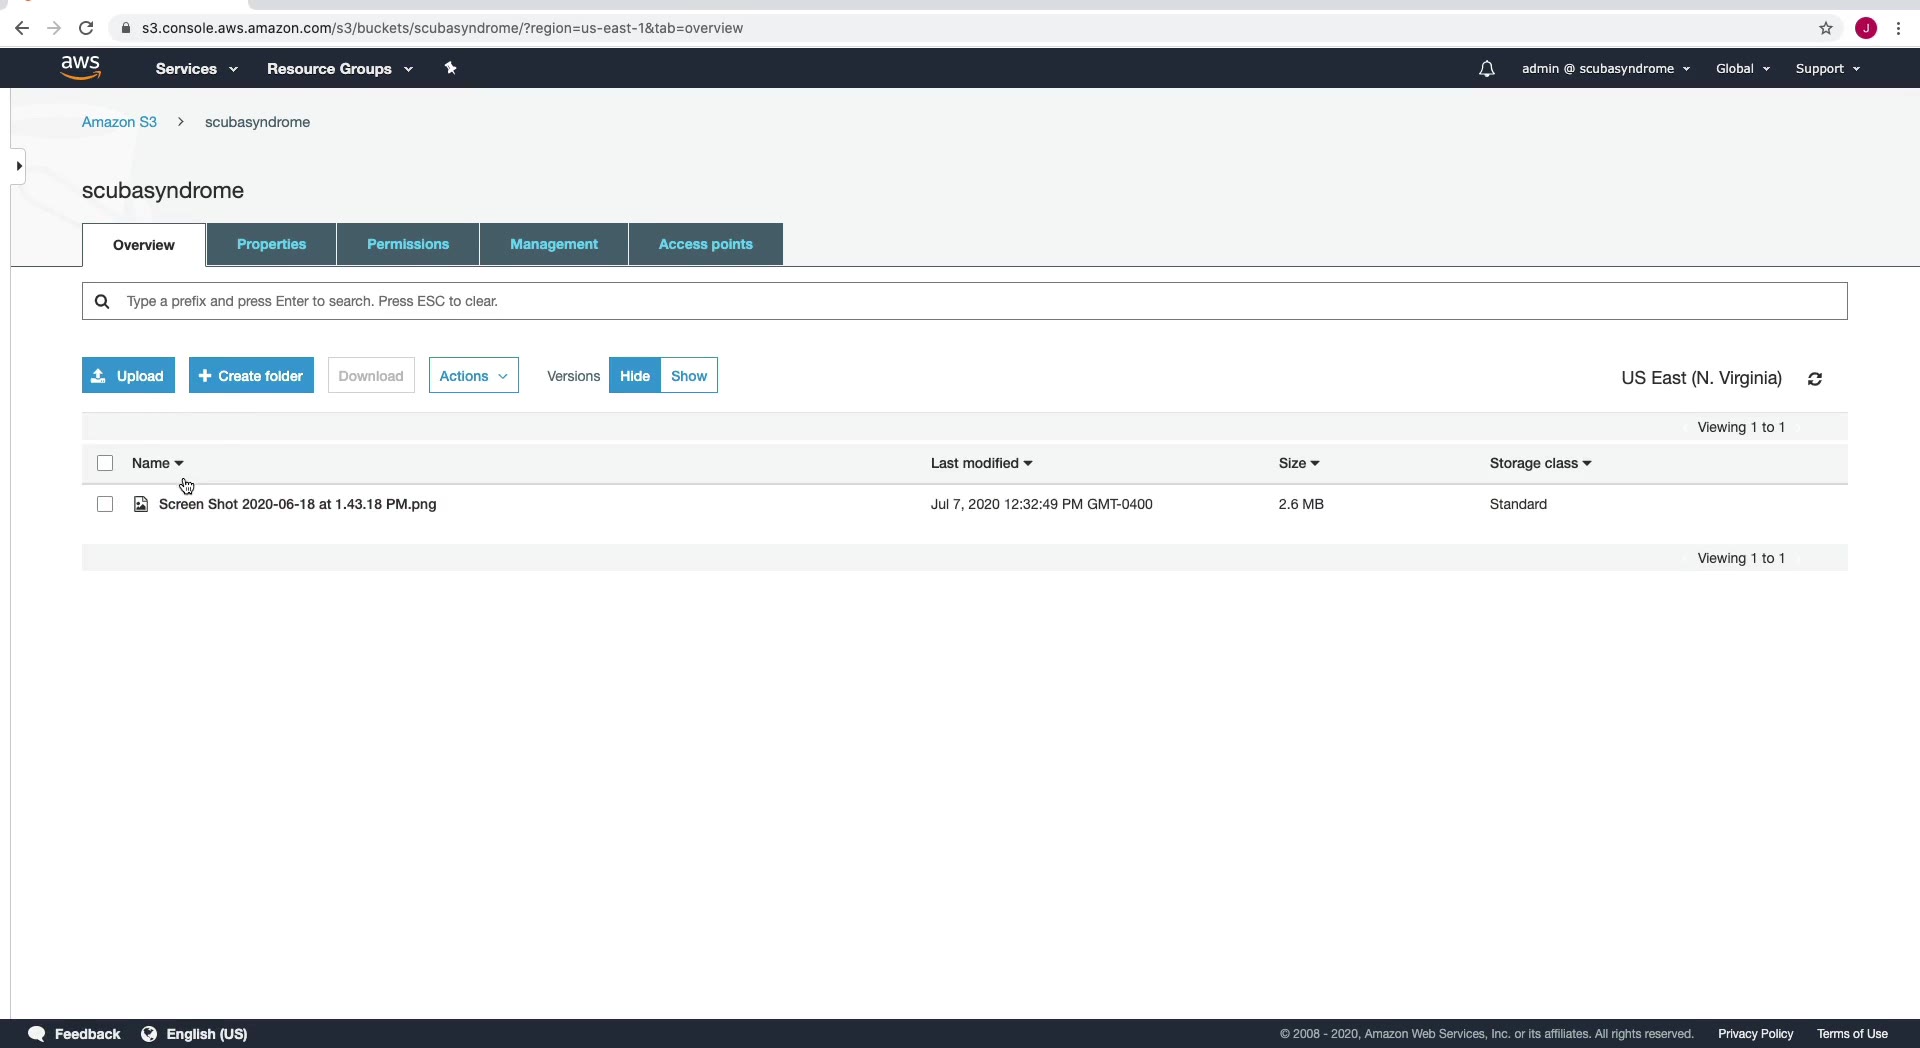Open the notifications bell
The height and width of the screenshot is (1048, 1920).
pyautogui.click(x=1487, y=69)
